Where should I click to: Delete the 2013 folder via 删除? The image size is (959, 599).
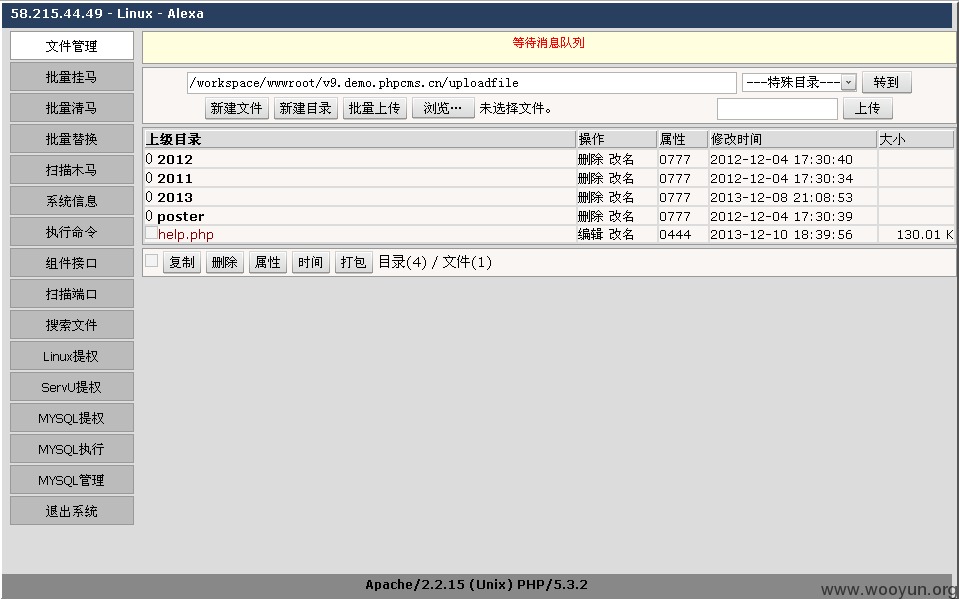(x=590, y=198)
